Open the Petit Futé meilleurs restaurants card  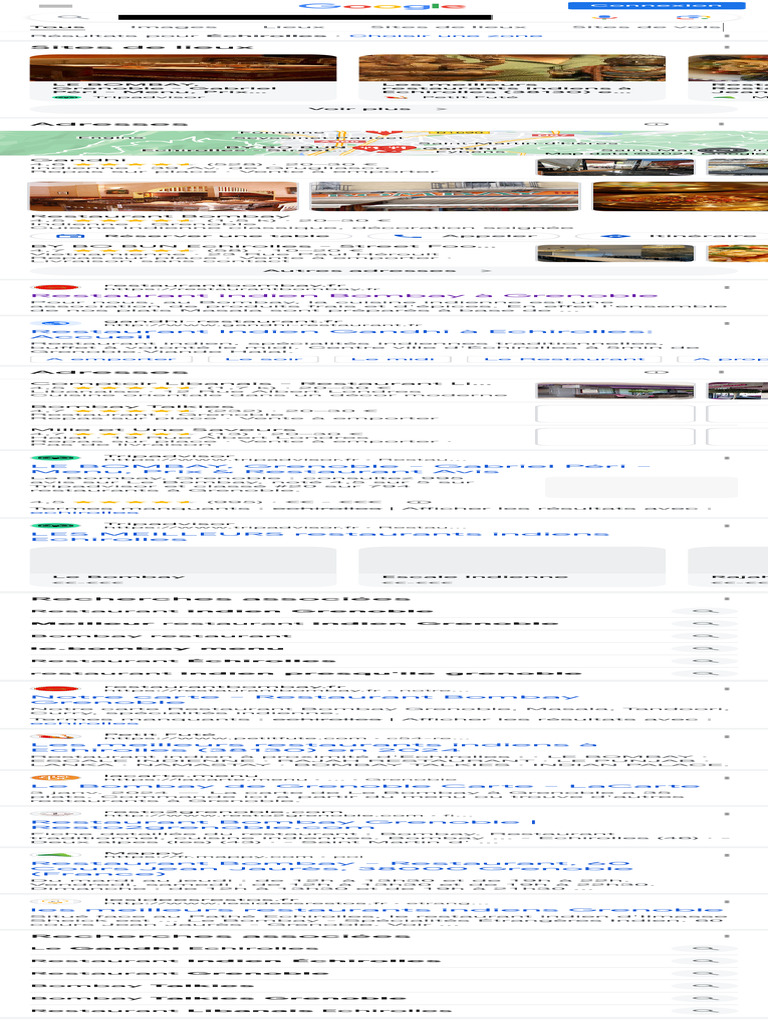coord(512,77)
